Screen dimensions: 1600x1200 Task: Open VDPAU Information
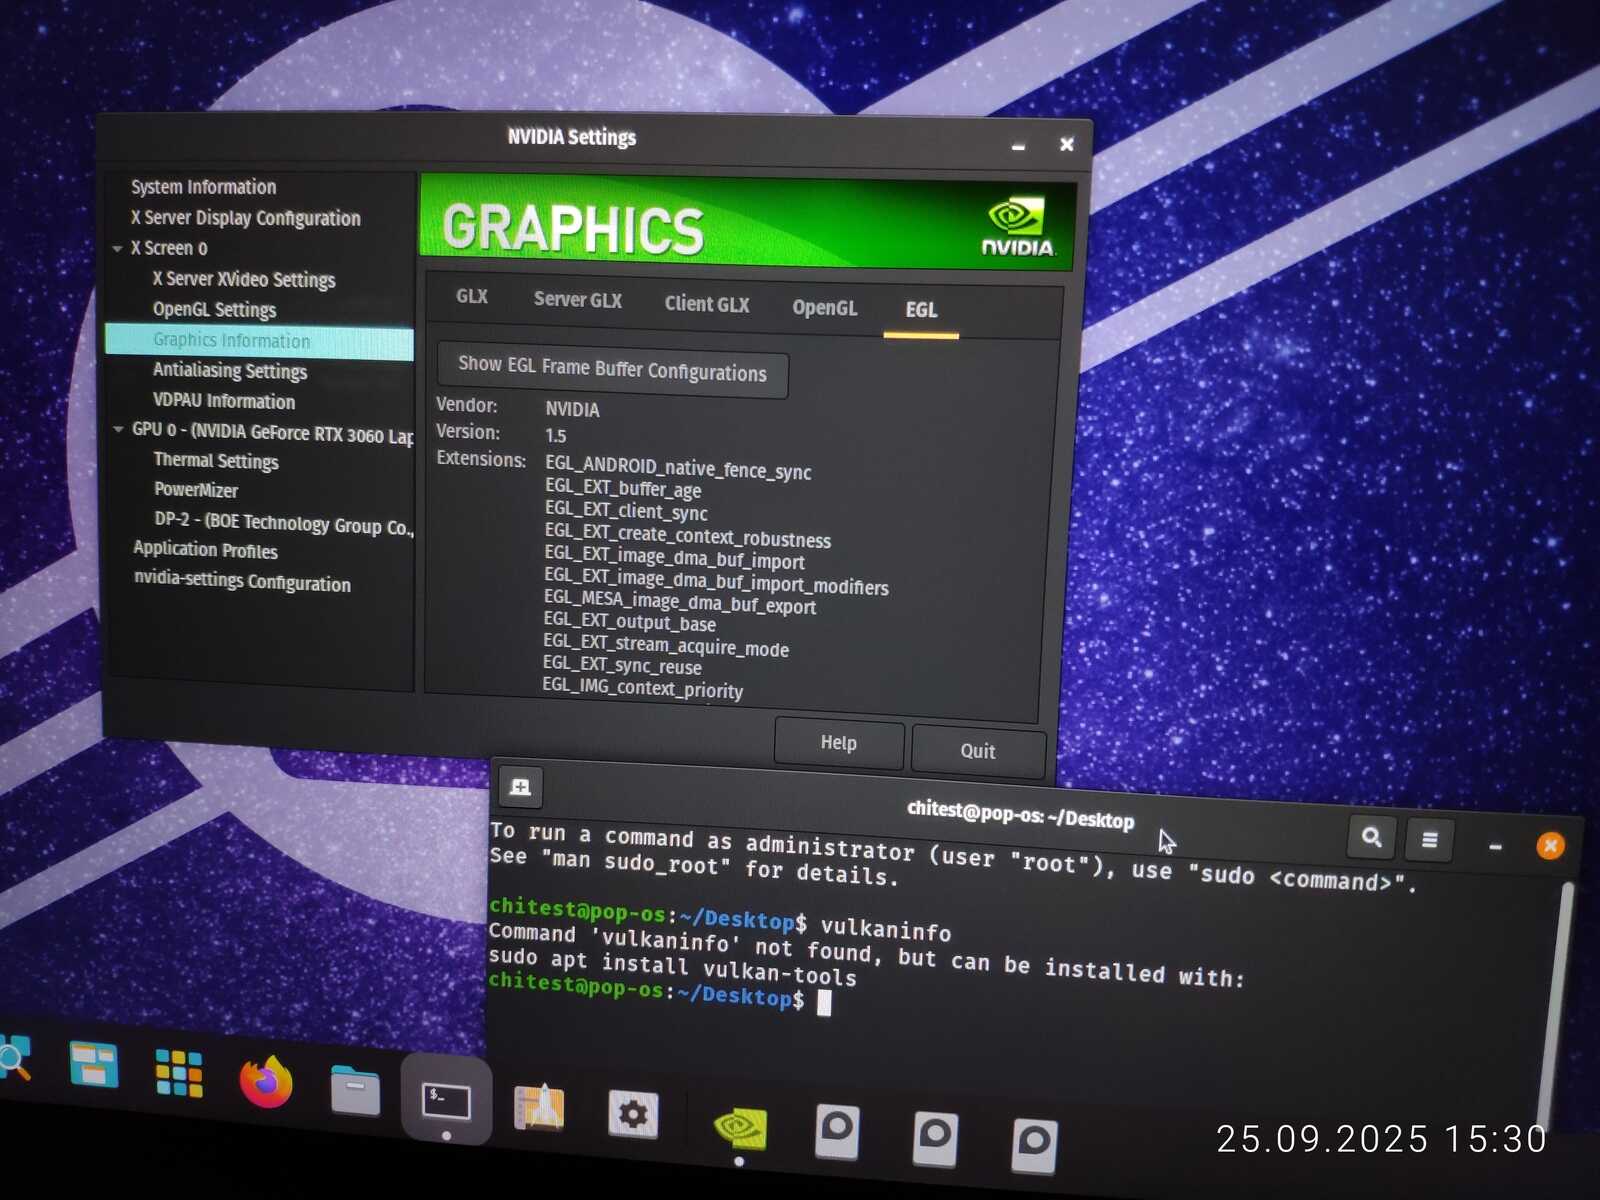(224, 401)
